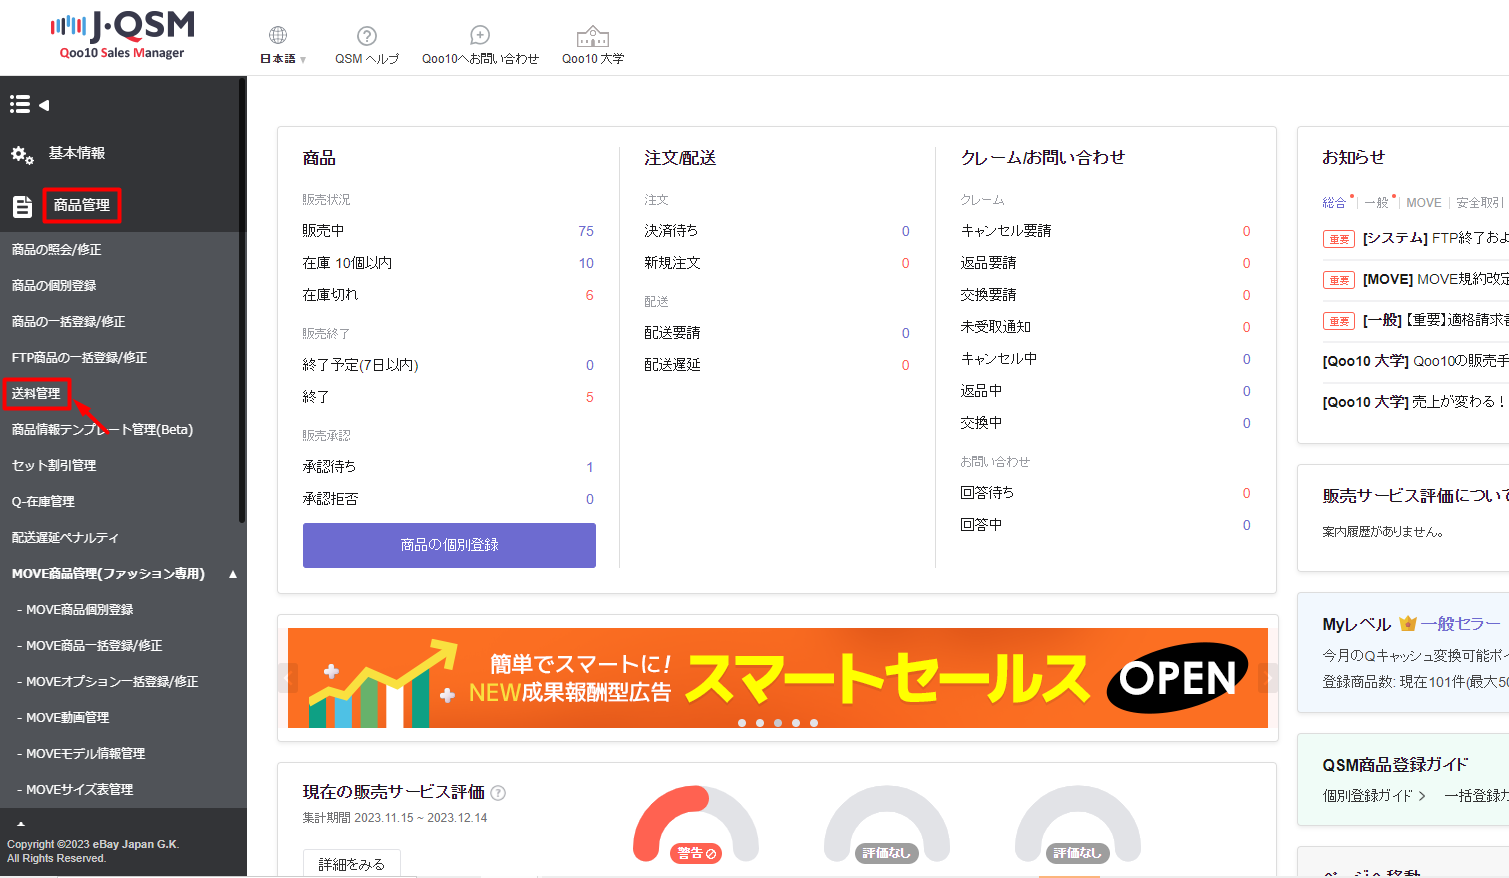Open the スマートセールス OPEN banner
The width and height of the screenshot is (1509, 878).
777,678
